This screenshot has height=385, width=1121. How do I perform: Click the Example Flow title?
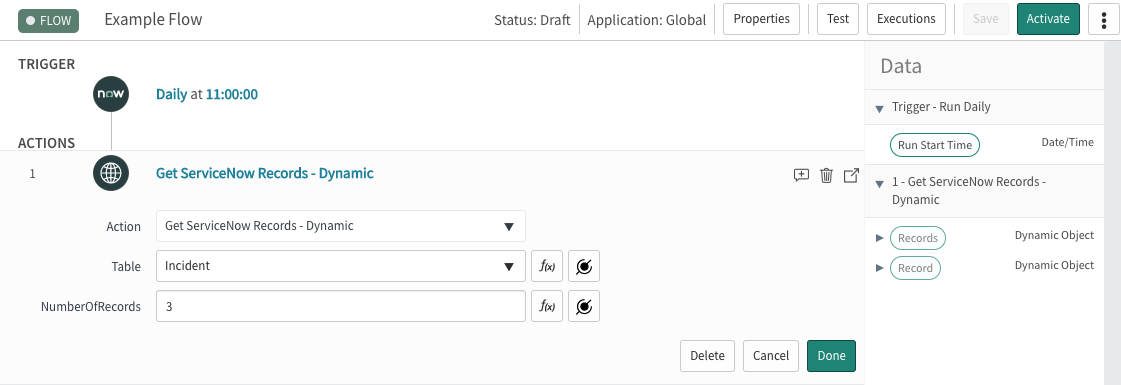tap(153, 19)
